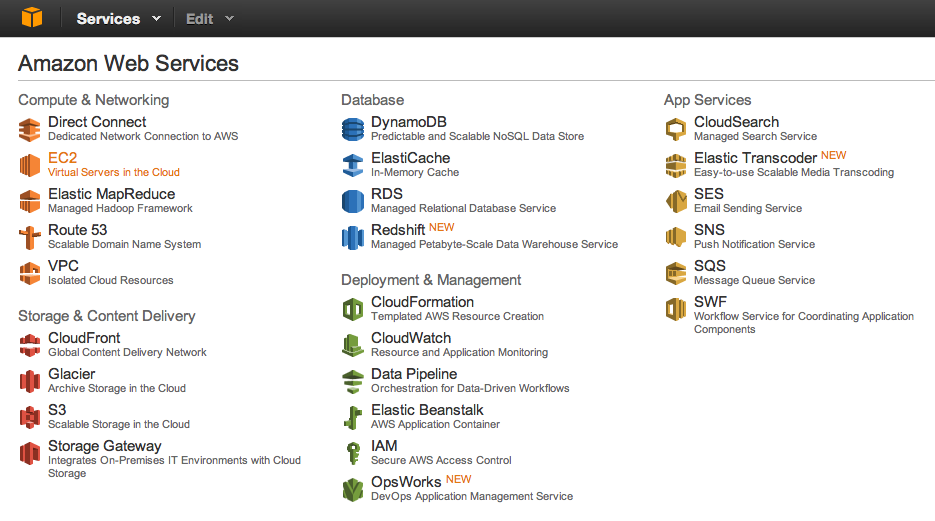Viewport: 935px width, 521px height.
Task: Click the SQS message queue icon
Action: tap(676, 273)
